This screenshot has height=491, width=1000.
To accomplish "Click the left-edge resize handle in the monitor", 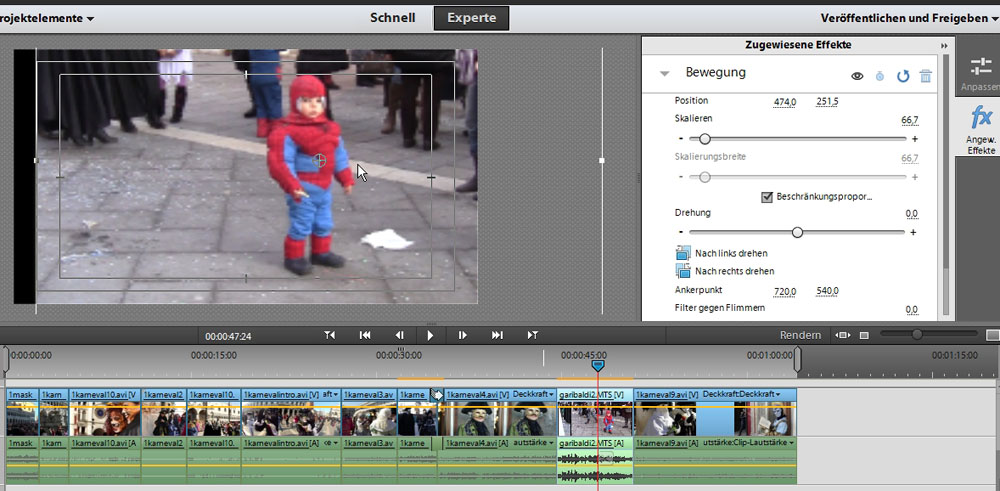I will (36, 161).
